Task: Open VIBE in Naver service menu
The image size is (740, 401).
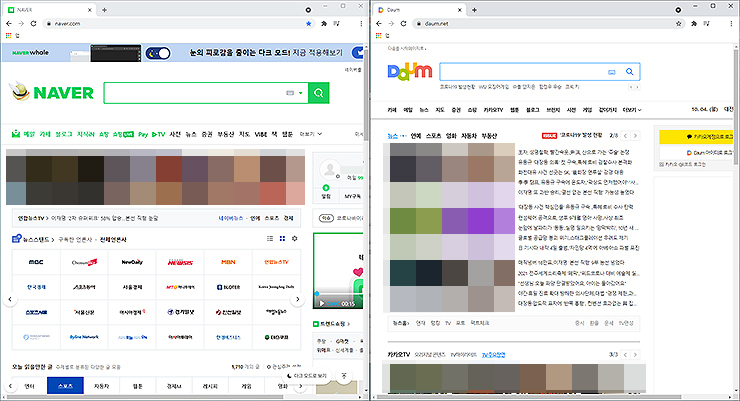Action: [x=261, y=134]
